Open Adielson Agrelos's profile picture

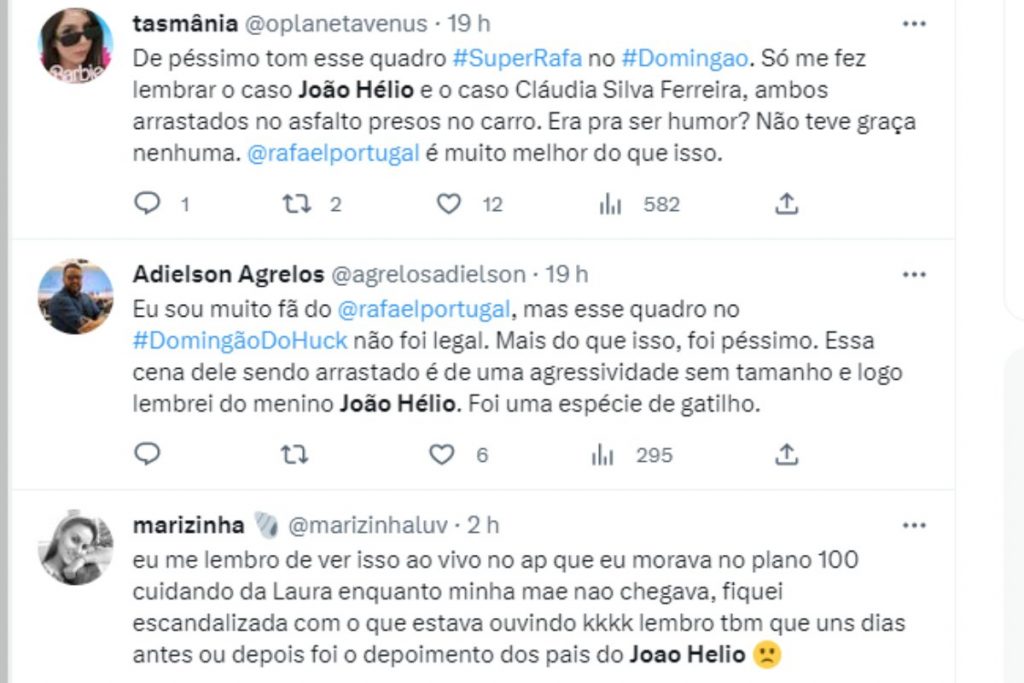point(75,297)
